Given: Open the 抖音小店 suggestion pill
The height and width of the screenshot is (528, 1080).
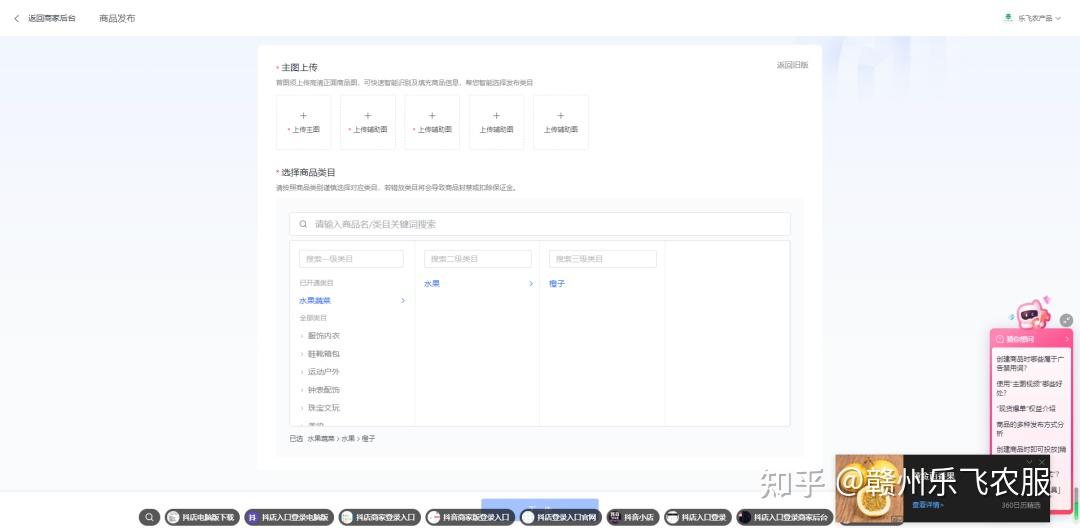Looking at the screenshot, I should [x=633, y=517].
